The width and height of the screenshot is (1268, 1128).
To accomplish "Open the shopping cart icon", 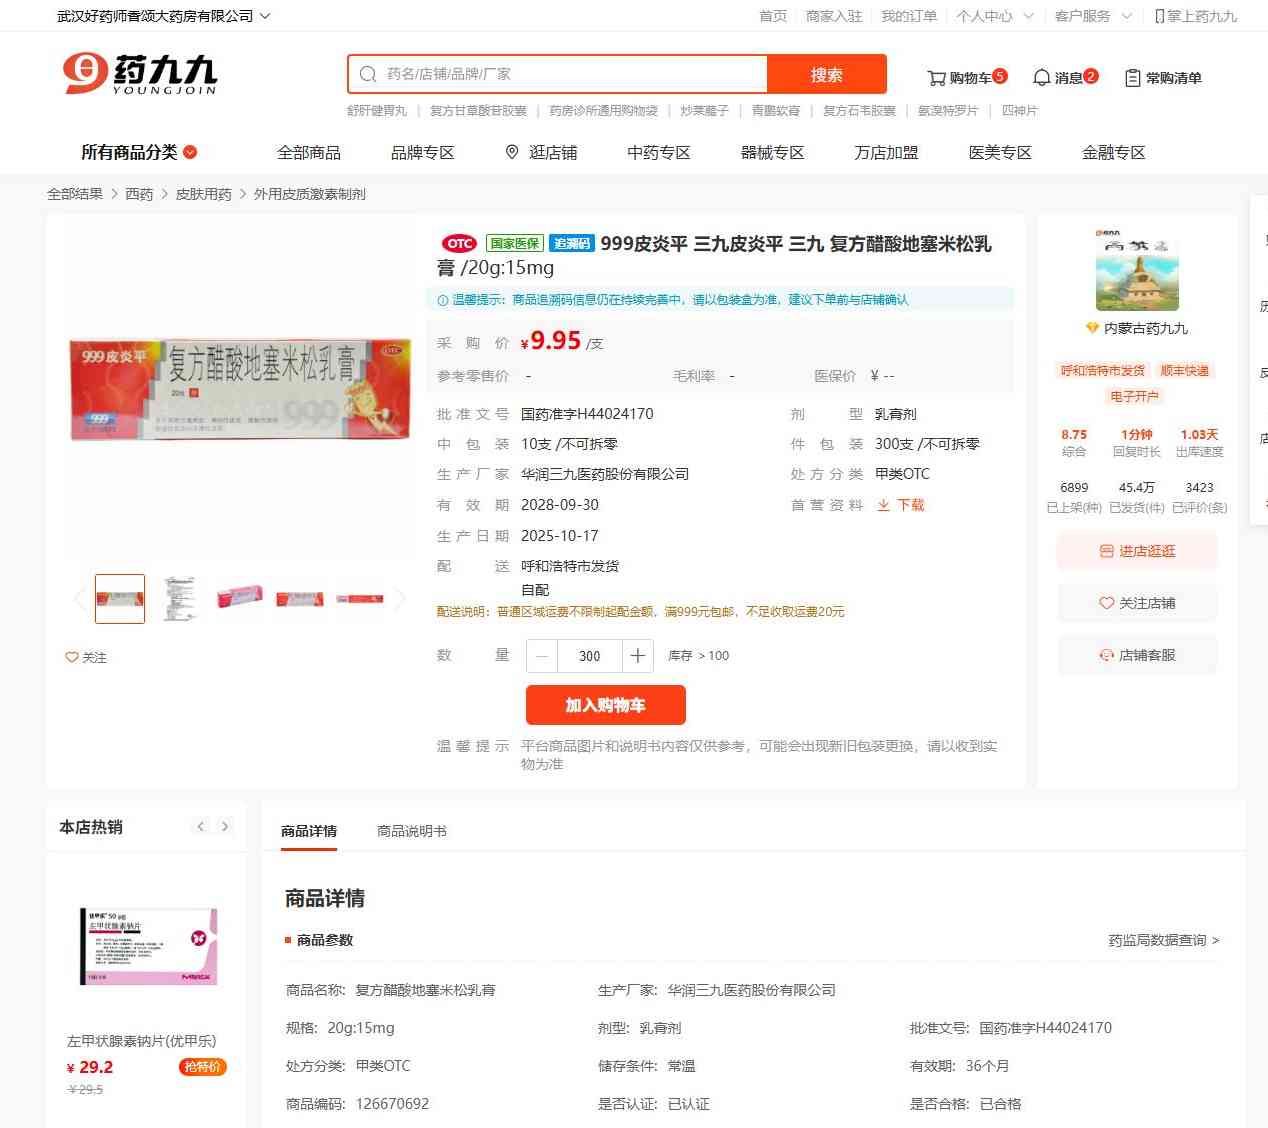I will pos(936,78).
